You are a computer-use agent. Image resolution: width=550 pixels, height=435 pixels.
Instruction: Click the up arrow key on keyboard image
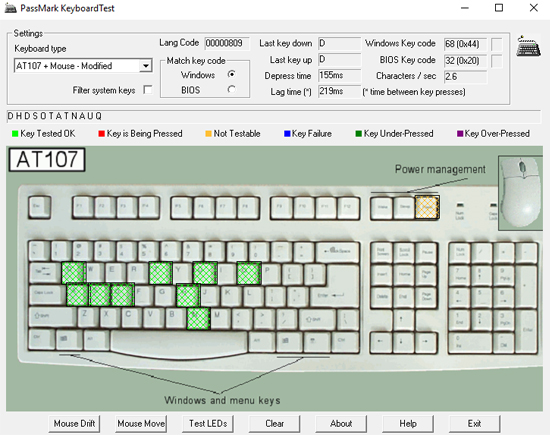[x=403, y=319]
